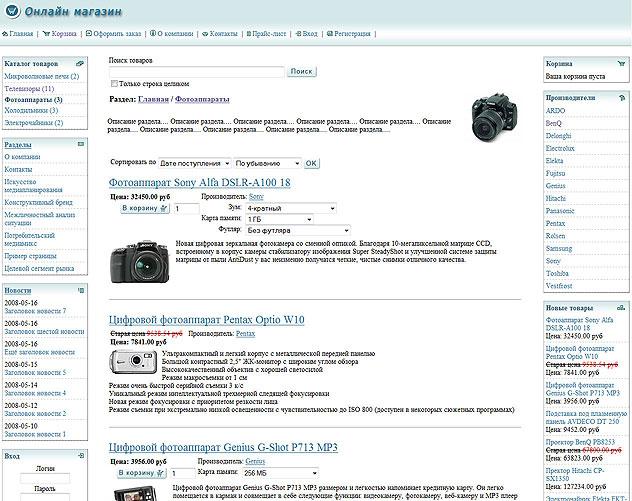Select ARDO in manufacturers list

[555, 110]
